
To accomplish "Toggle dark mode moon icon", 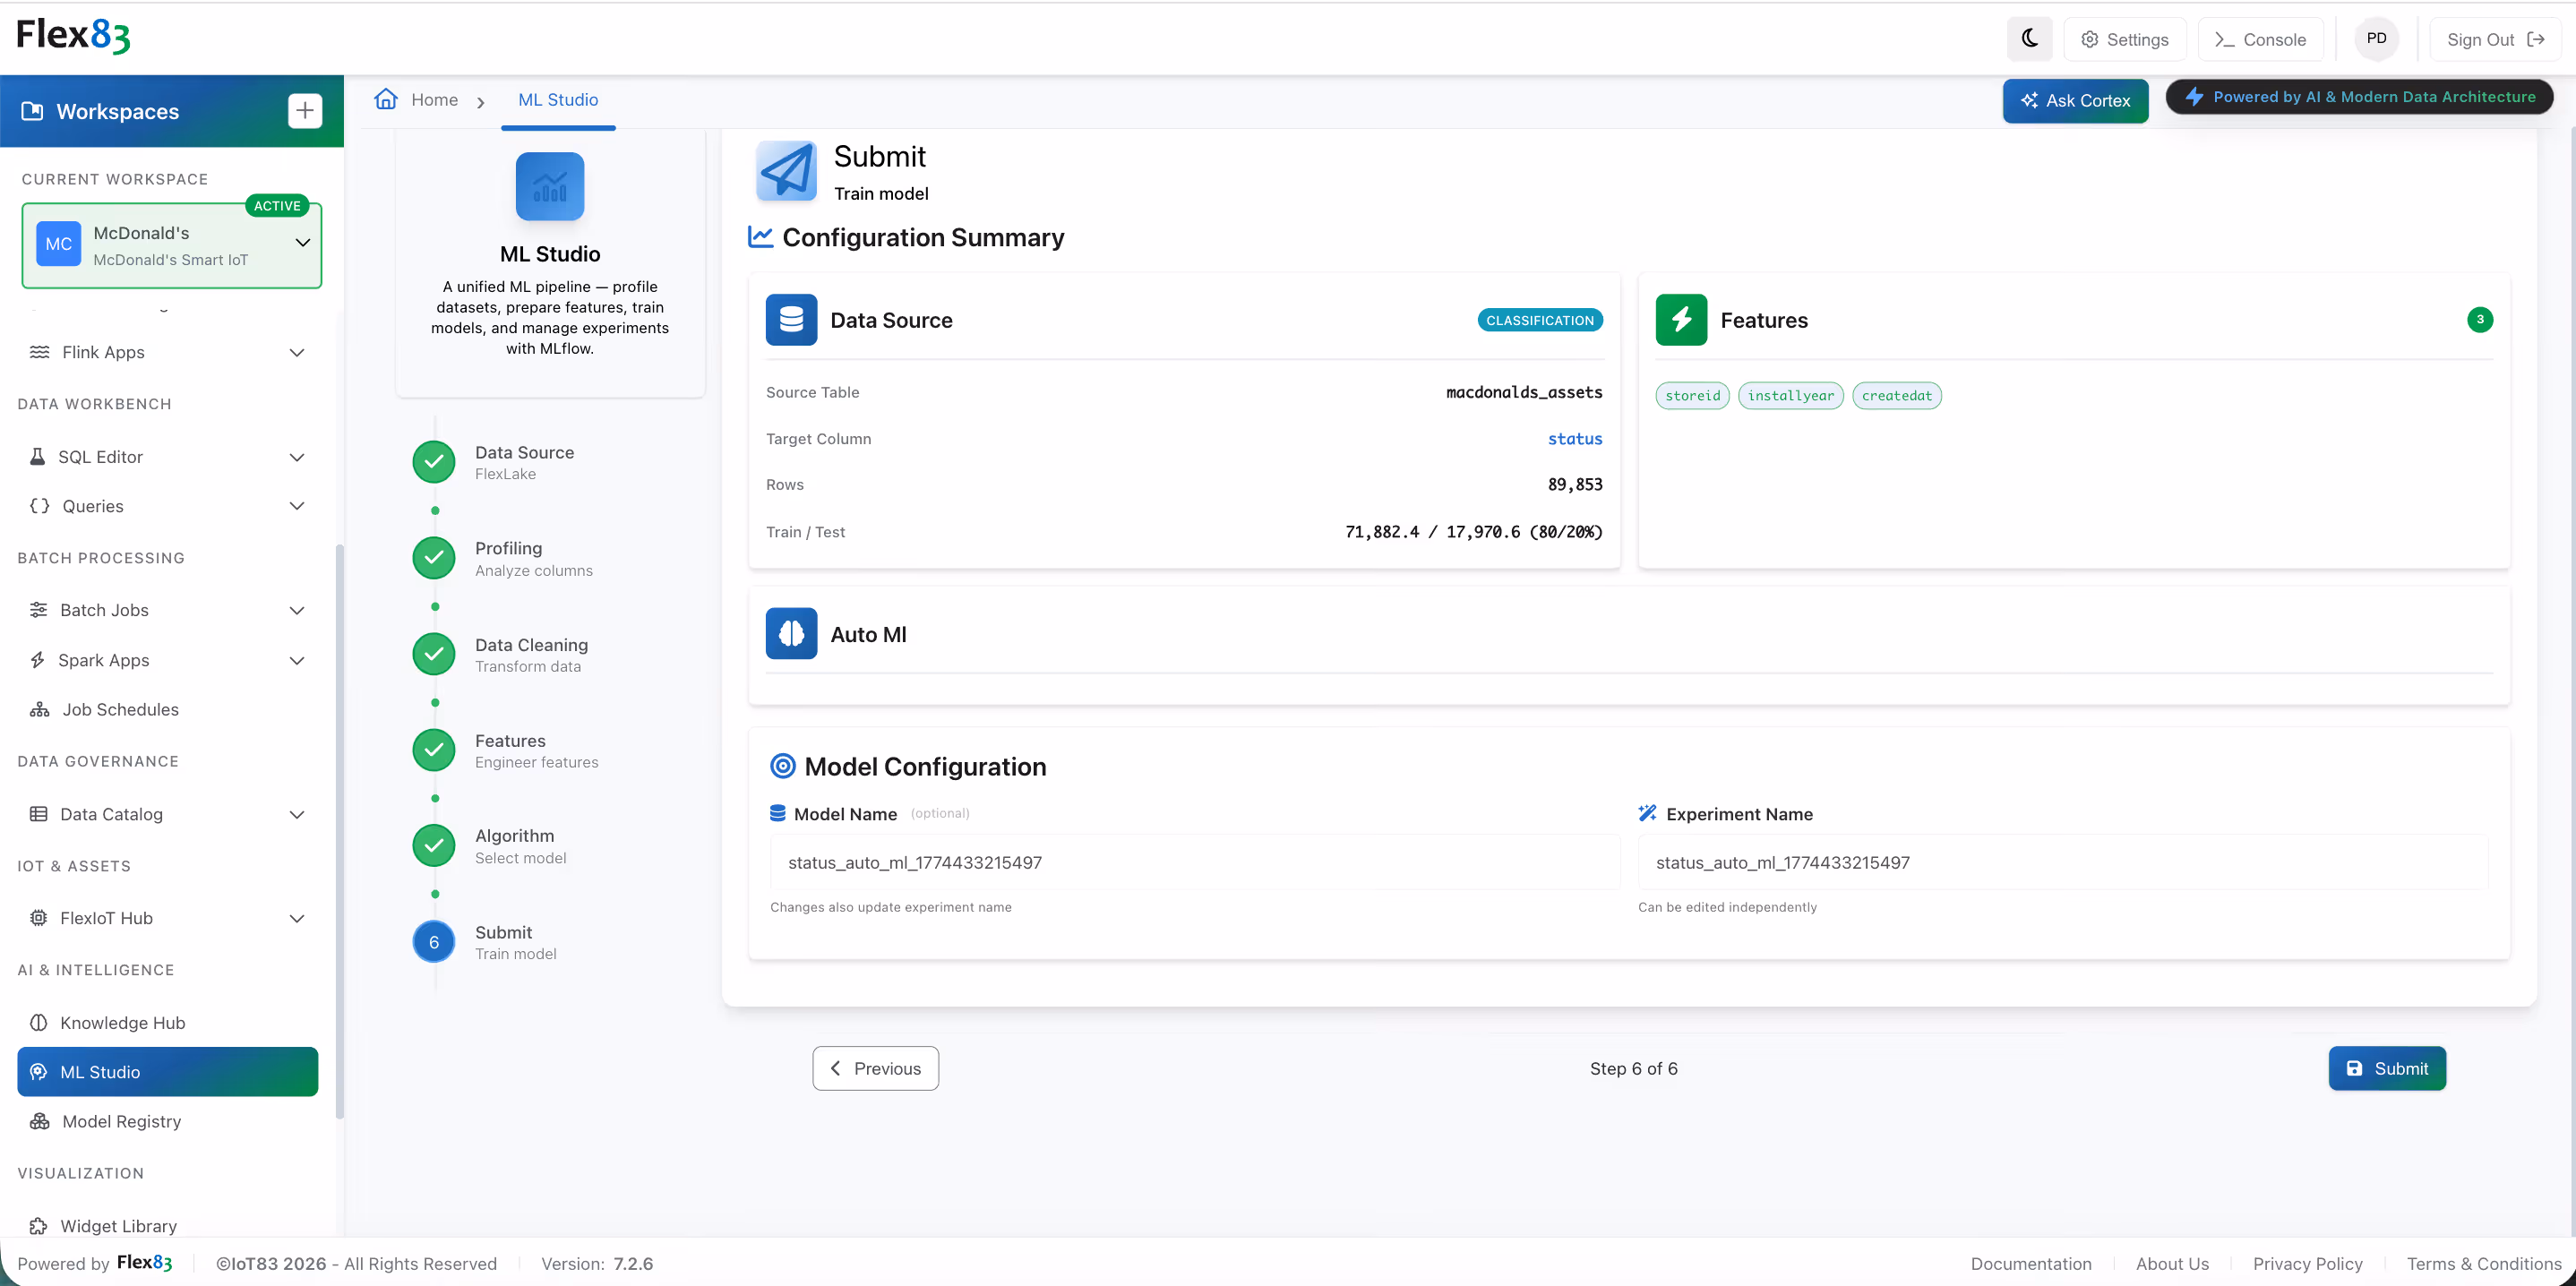I will click(2029, 39).
